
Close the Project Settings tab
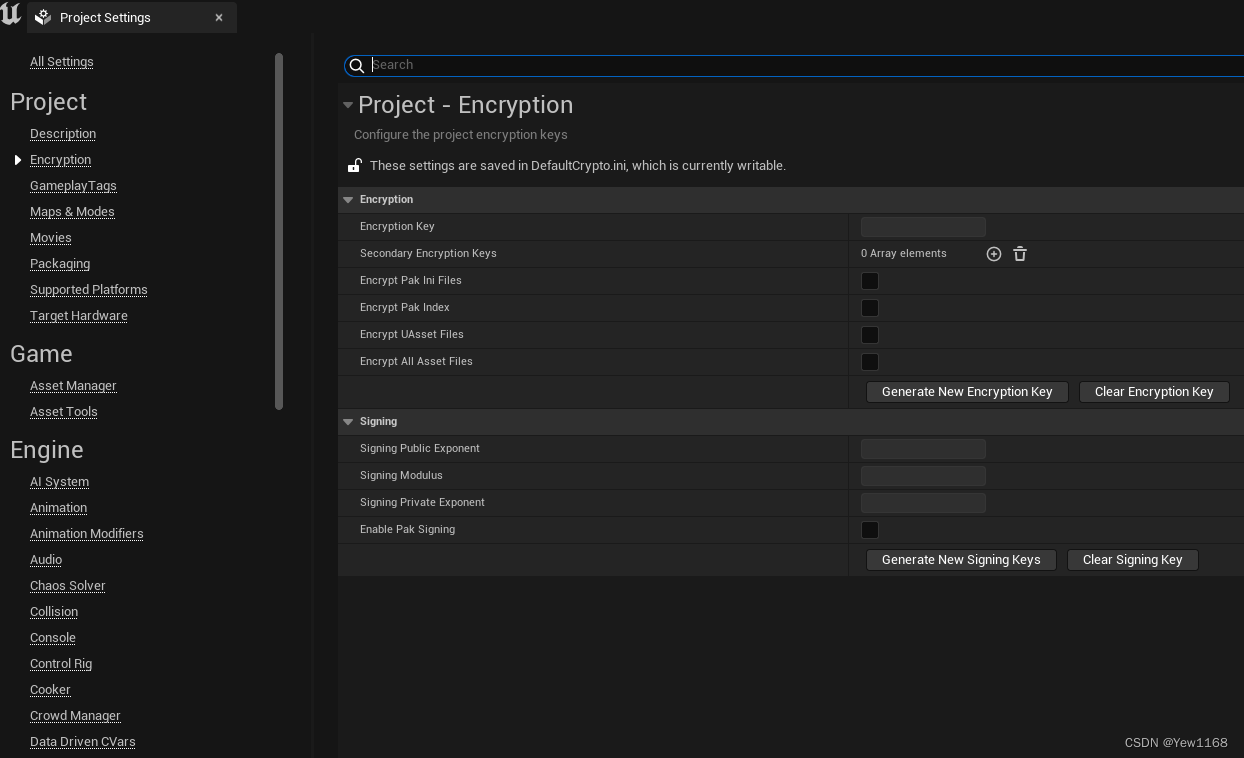219,17
